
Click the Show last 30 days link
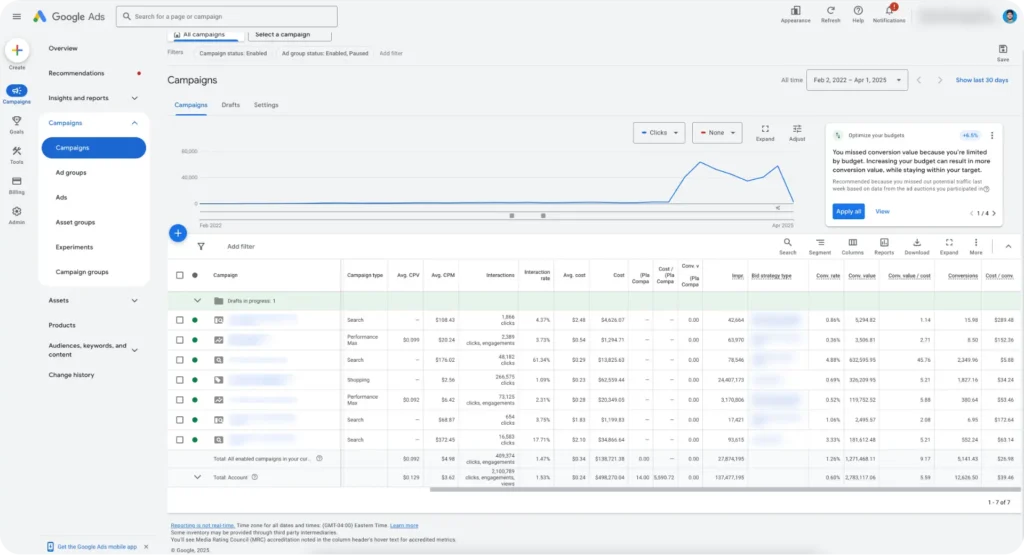pyautogui.click(x=981, y=80)
